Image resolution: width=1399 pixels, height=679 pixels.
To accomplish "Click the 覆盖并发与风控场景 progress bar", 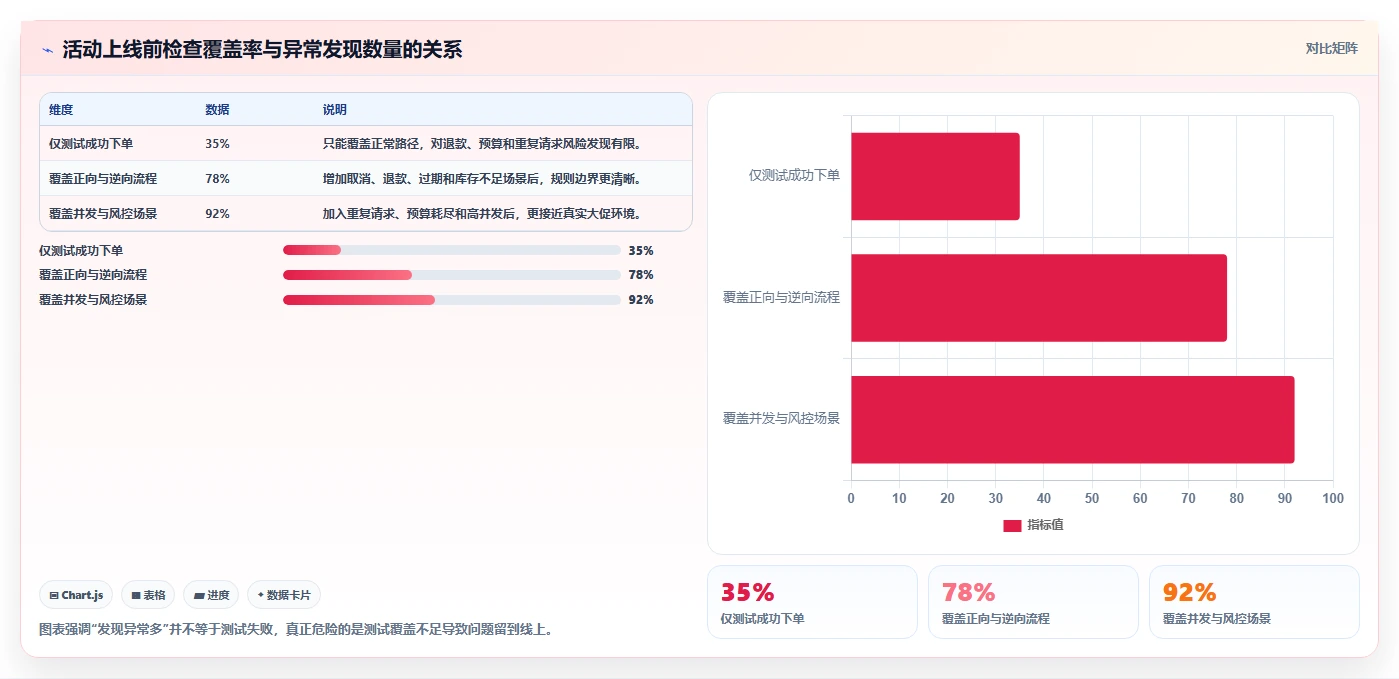I will [x=452, y=300].
